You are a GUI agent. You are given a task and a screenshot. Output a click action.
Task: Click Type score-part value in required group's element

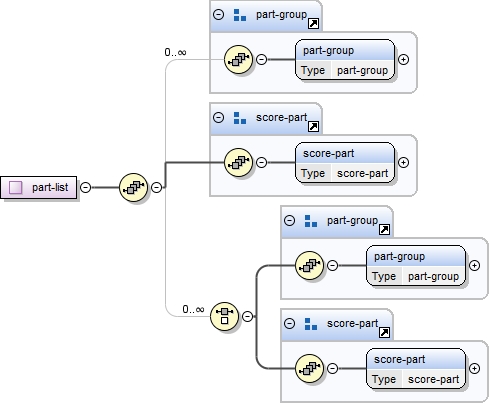[362, 173]
